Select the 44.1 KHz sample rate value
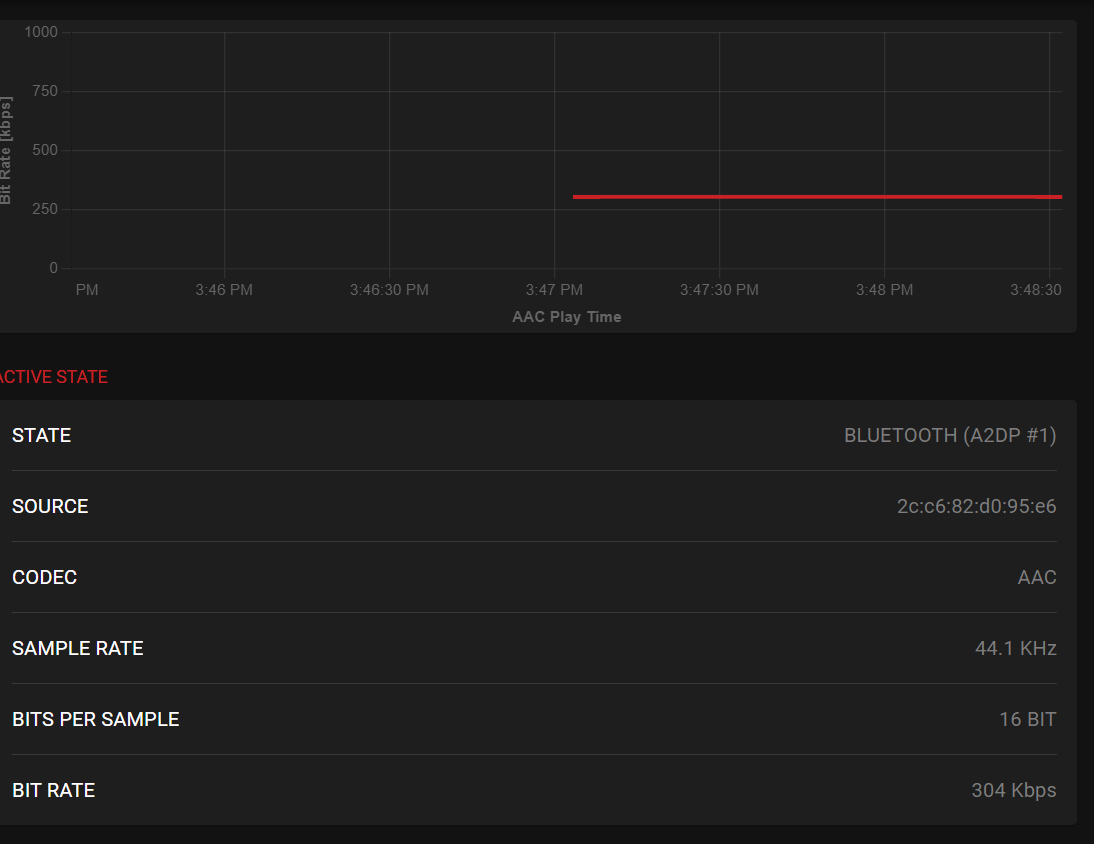 coord(1015,648)
